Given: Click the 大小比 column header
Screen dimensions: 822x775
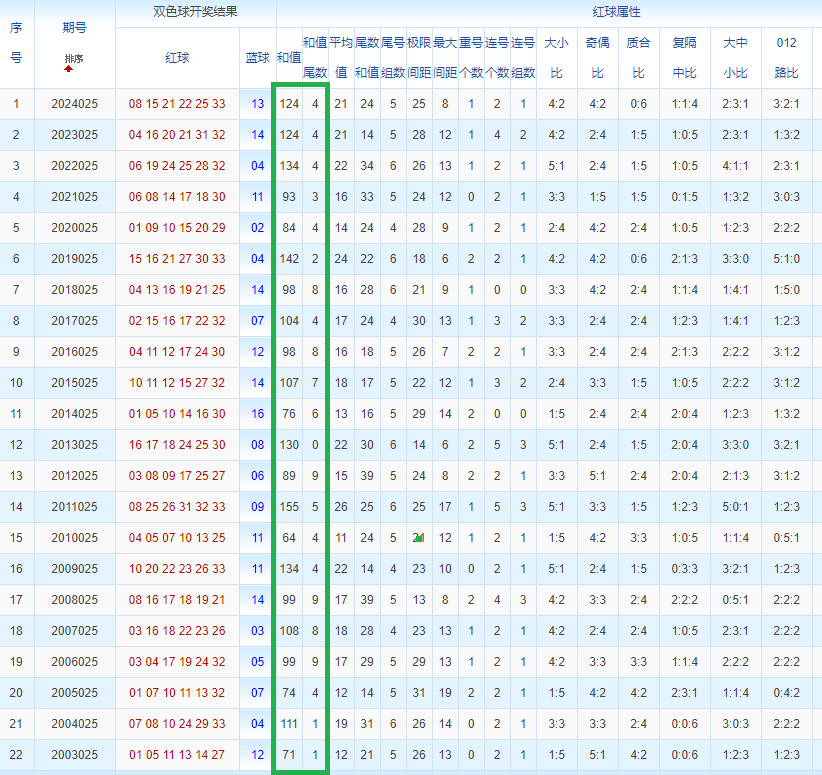Looking at the screenshot, I should tap(556, 58).
